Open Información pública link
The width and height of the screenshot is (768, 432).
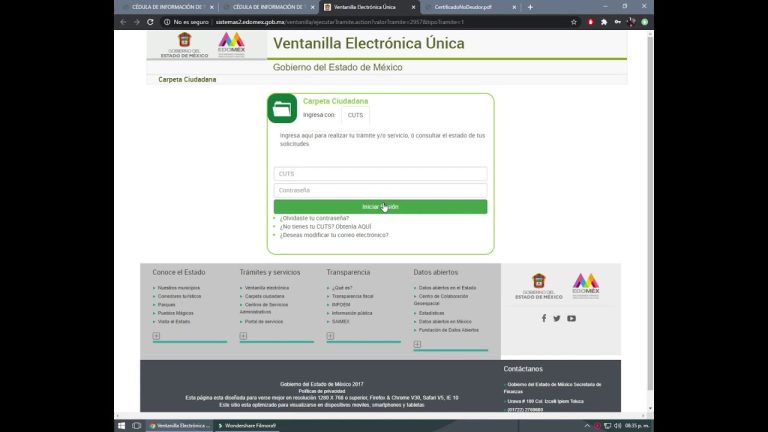point(352,313)
